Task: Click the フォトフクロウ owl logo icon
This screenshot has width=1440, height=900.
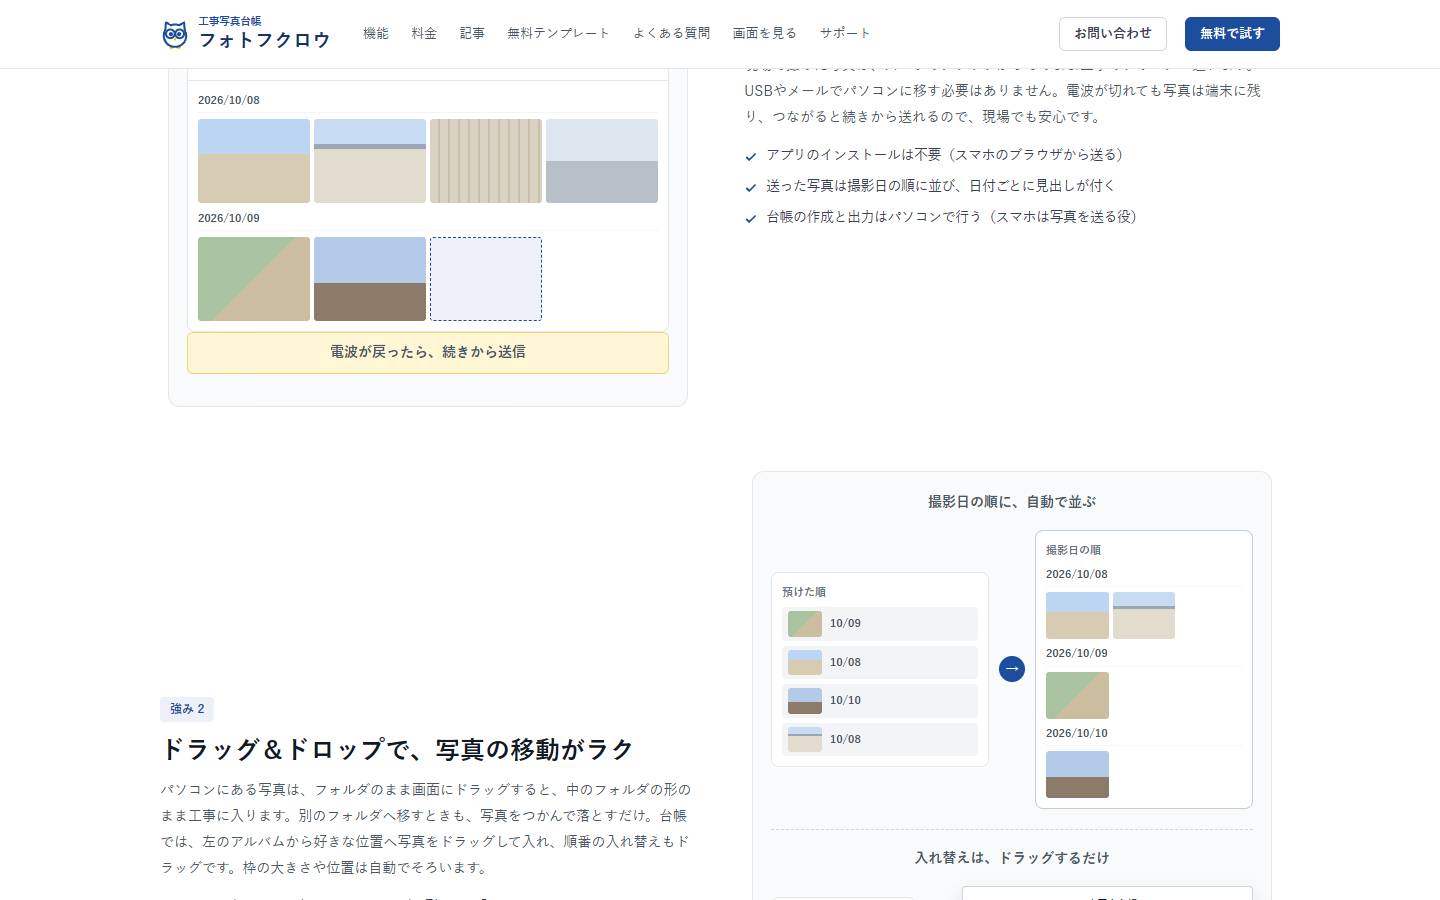Action: click(x=175, y=34)
